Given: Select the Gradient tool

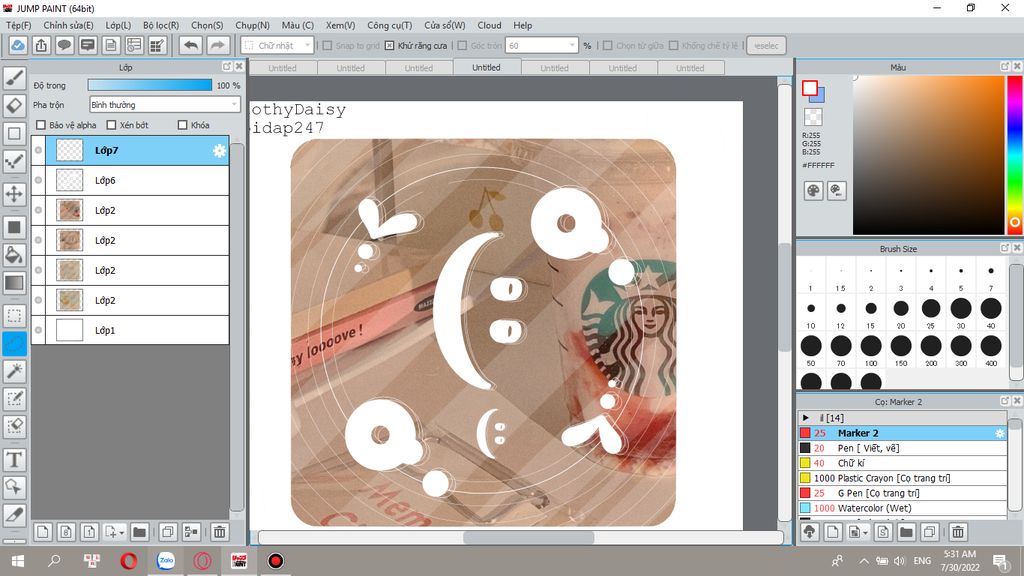Looking at the screenshot, I should pos(14,283).
